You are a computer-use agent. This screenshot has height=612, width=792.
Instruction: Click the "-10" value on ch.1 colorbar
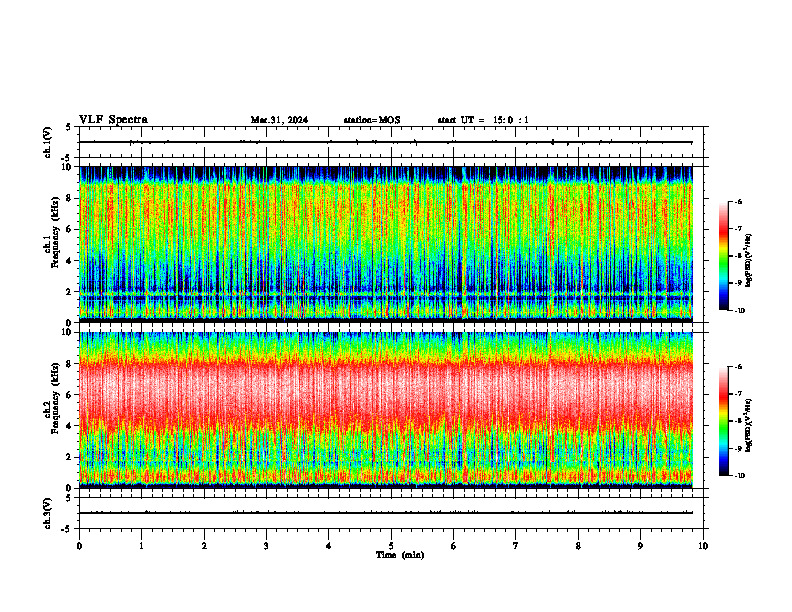point(739,310)
